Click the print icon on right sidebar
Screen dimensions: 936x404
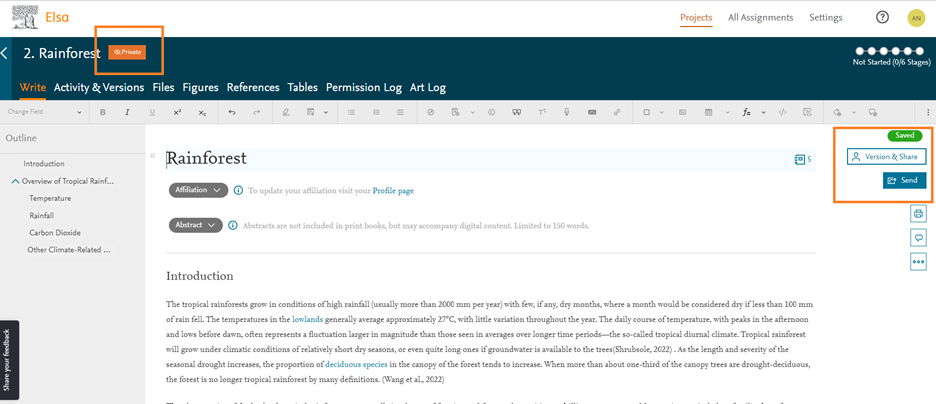918,214
